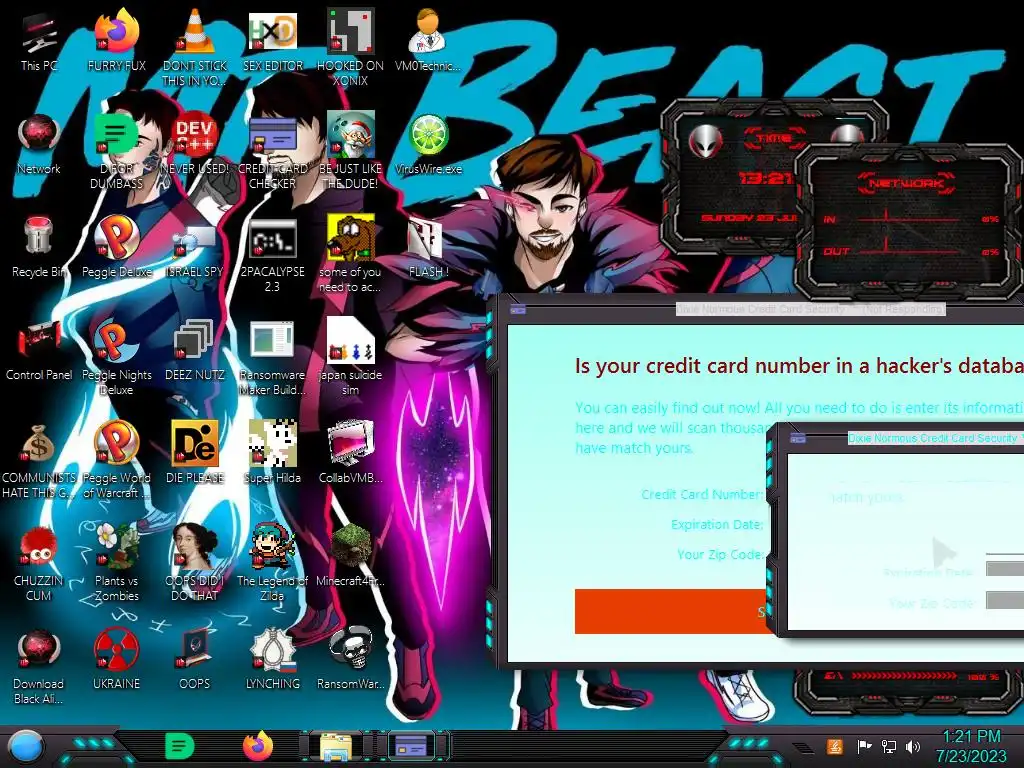
Task: Open BE JUST LIKE THE DUDE icon
Action: [x=350, y=150]
